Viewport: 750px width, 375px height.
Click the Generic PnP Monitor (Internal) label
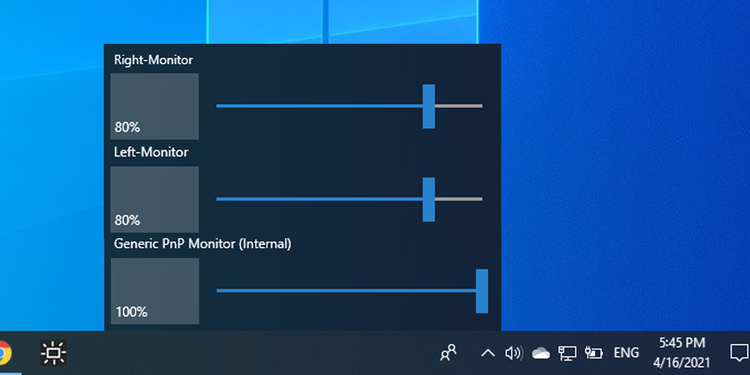[x=202, y=244]
